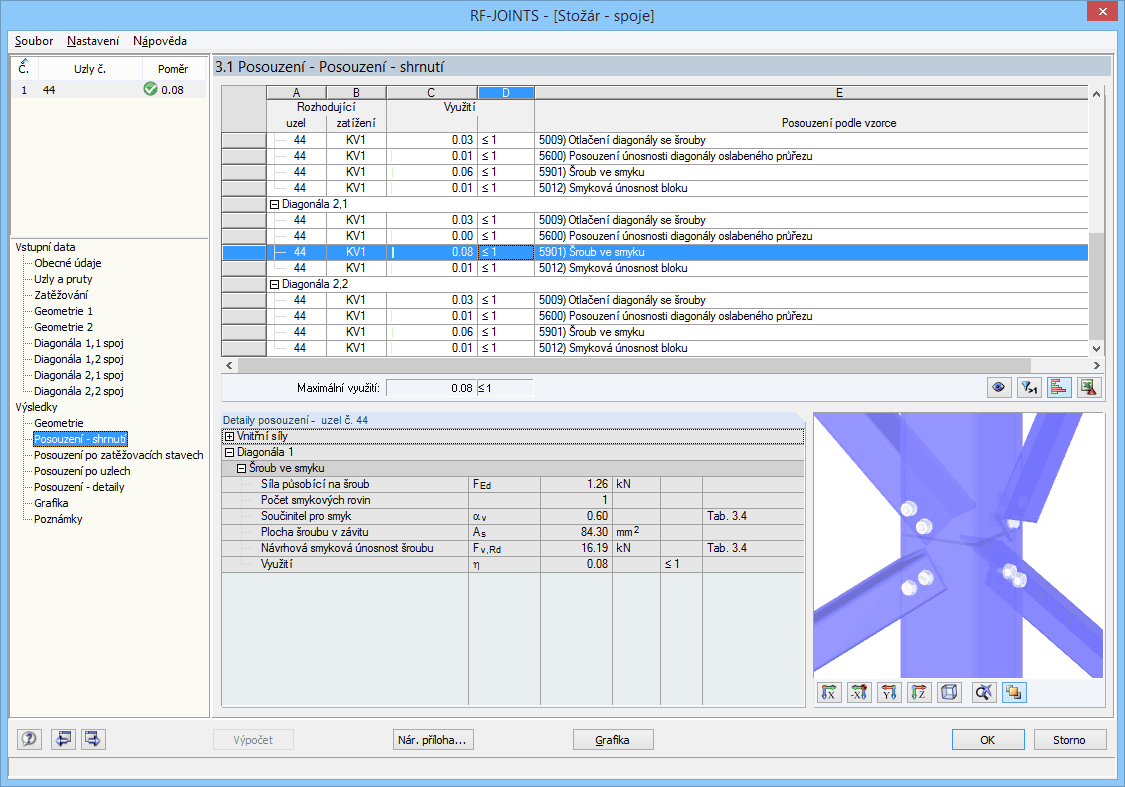Click the 3D joint preview image
The width and height of the screenshot is (1125, 787).
click(959, 545)
